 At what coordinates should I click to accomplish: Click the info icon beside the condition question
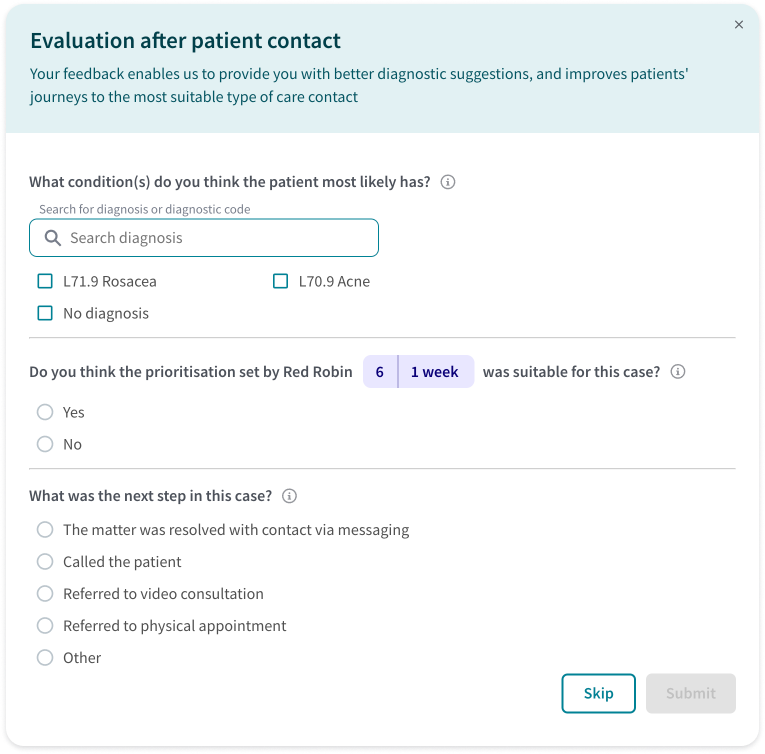click(447, 182)
